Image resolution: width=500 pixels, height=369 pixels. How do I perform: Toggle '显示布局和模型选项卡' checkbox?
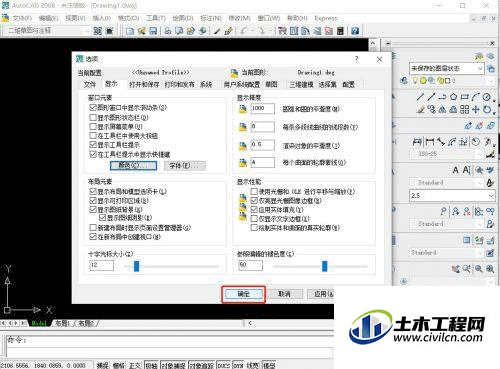pyautogui.click(x=93, y=191)
